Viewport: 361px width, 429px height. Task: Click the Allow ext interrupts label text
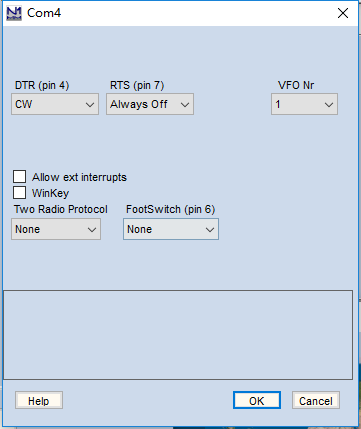coord(79,177)
